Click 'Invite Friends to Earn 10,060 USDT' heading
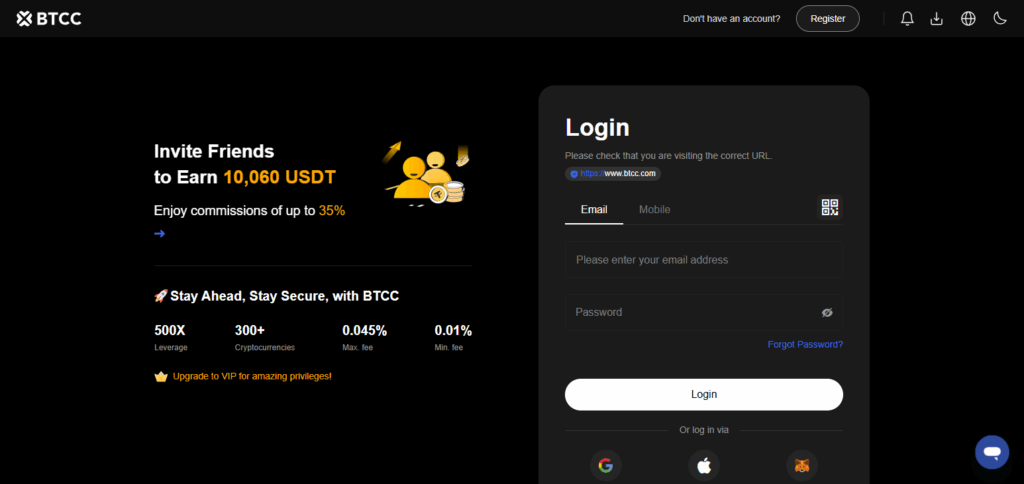The image size is (1024, 484). (x=245, y=164)
